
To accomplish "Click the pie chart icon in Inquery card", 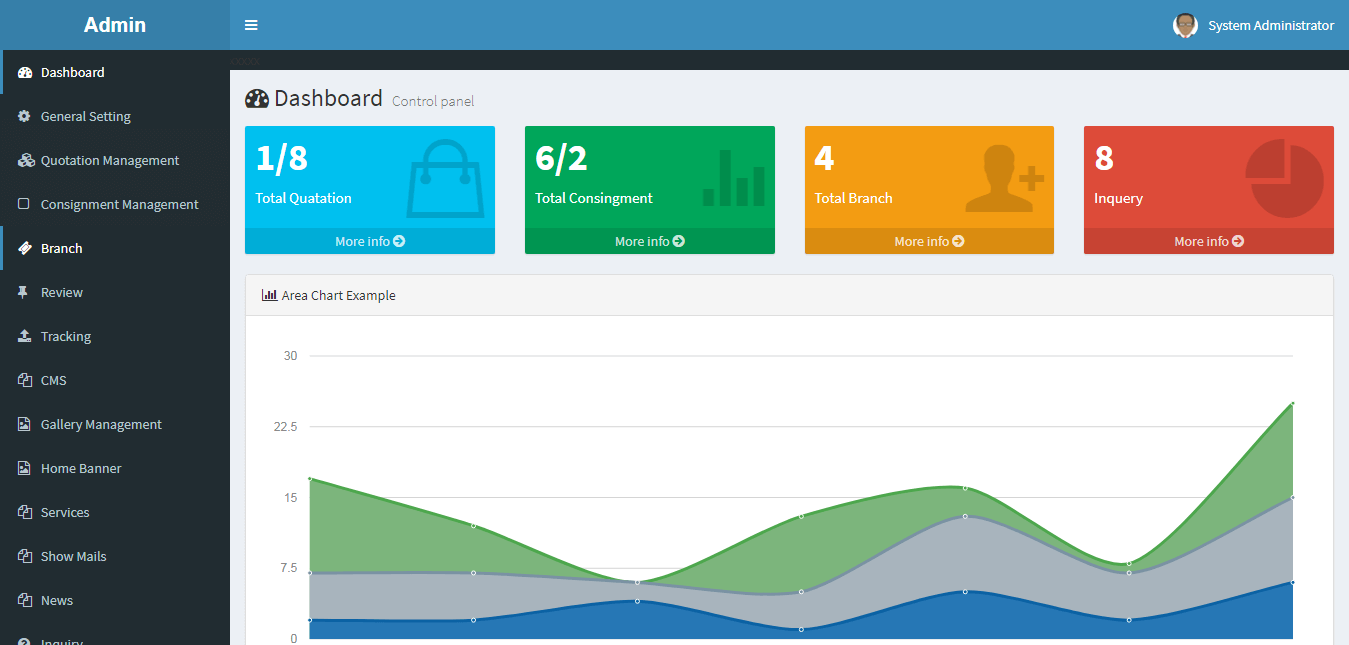I will (1284, 178).
